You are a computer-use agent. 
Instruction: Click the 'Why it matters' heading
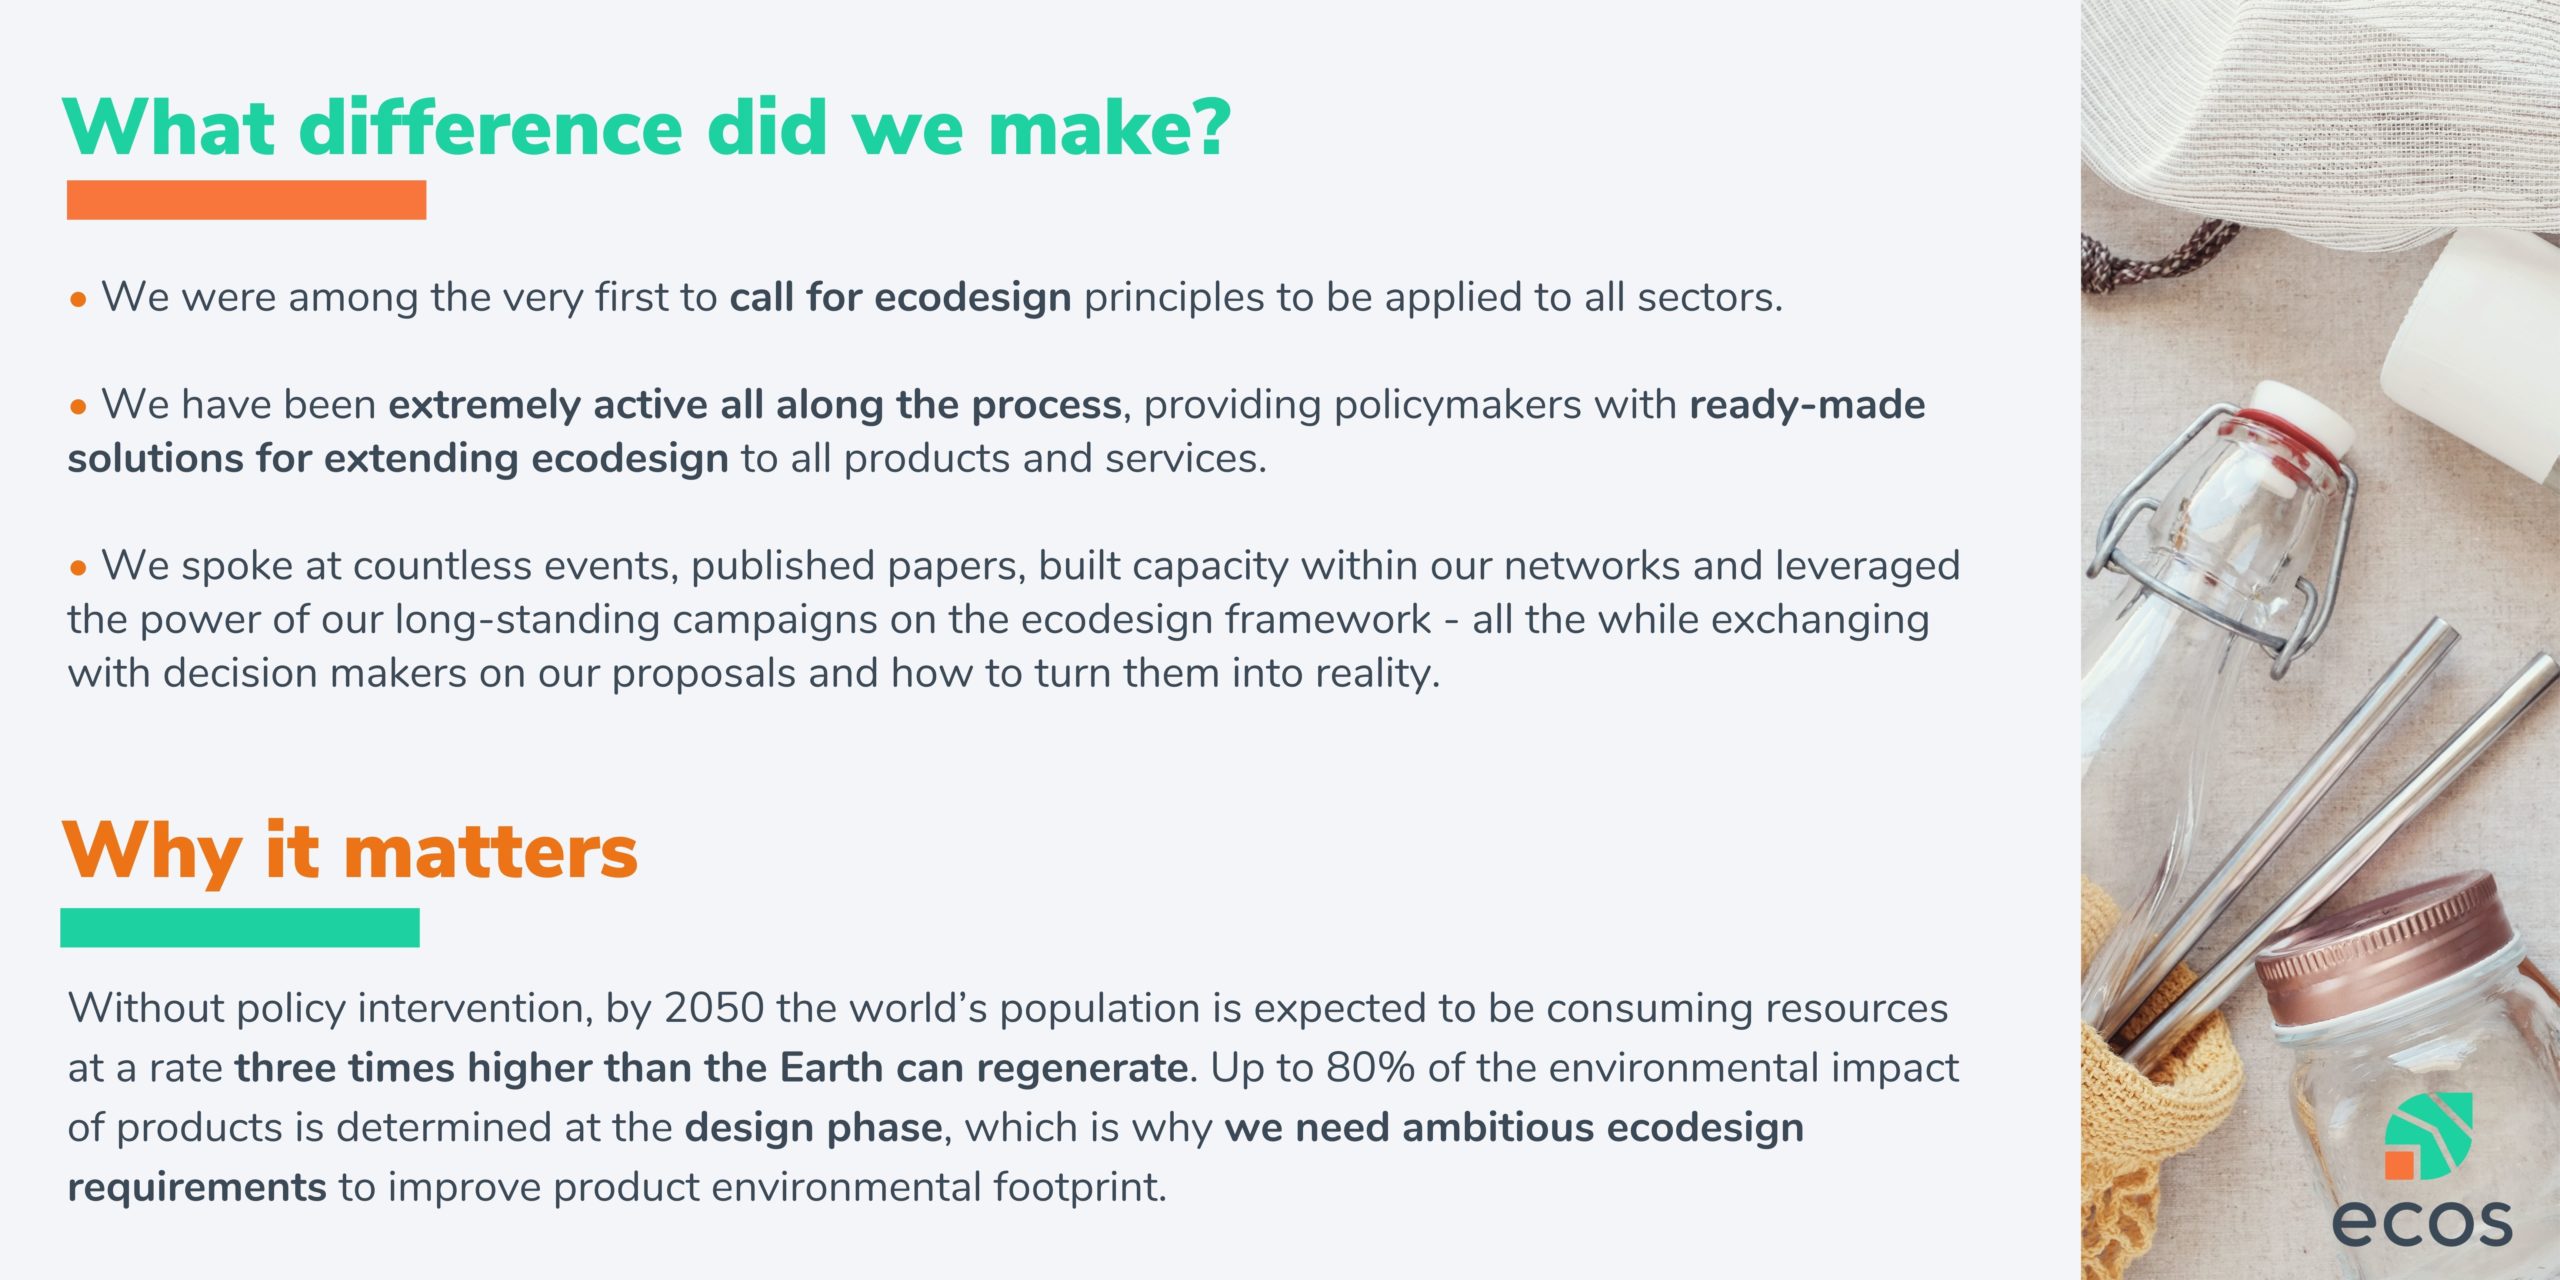coord(350,851)
